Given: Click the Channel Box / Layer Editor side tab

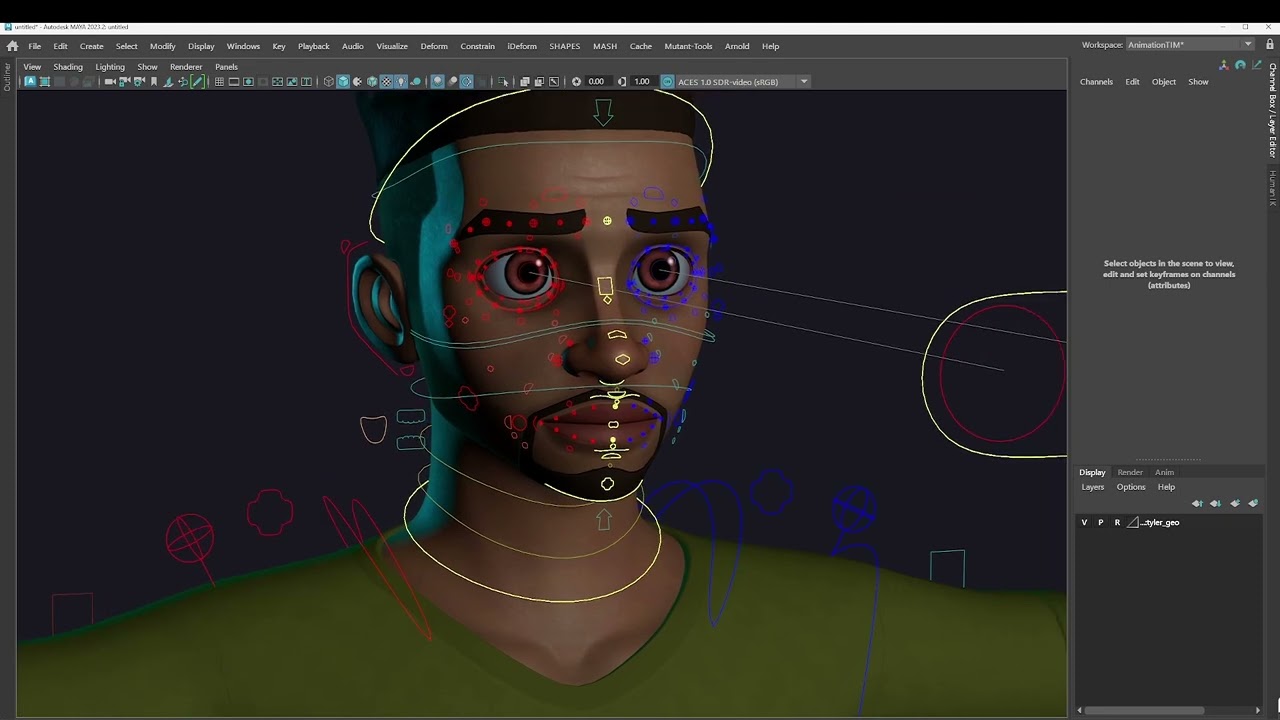Looking at the screenshot, I should 1273,110.
